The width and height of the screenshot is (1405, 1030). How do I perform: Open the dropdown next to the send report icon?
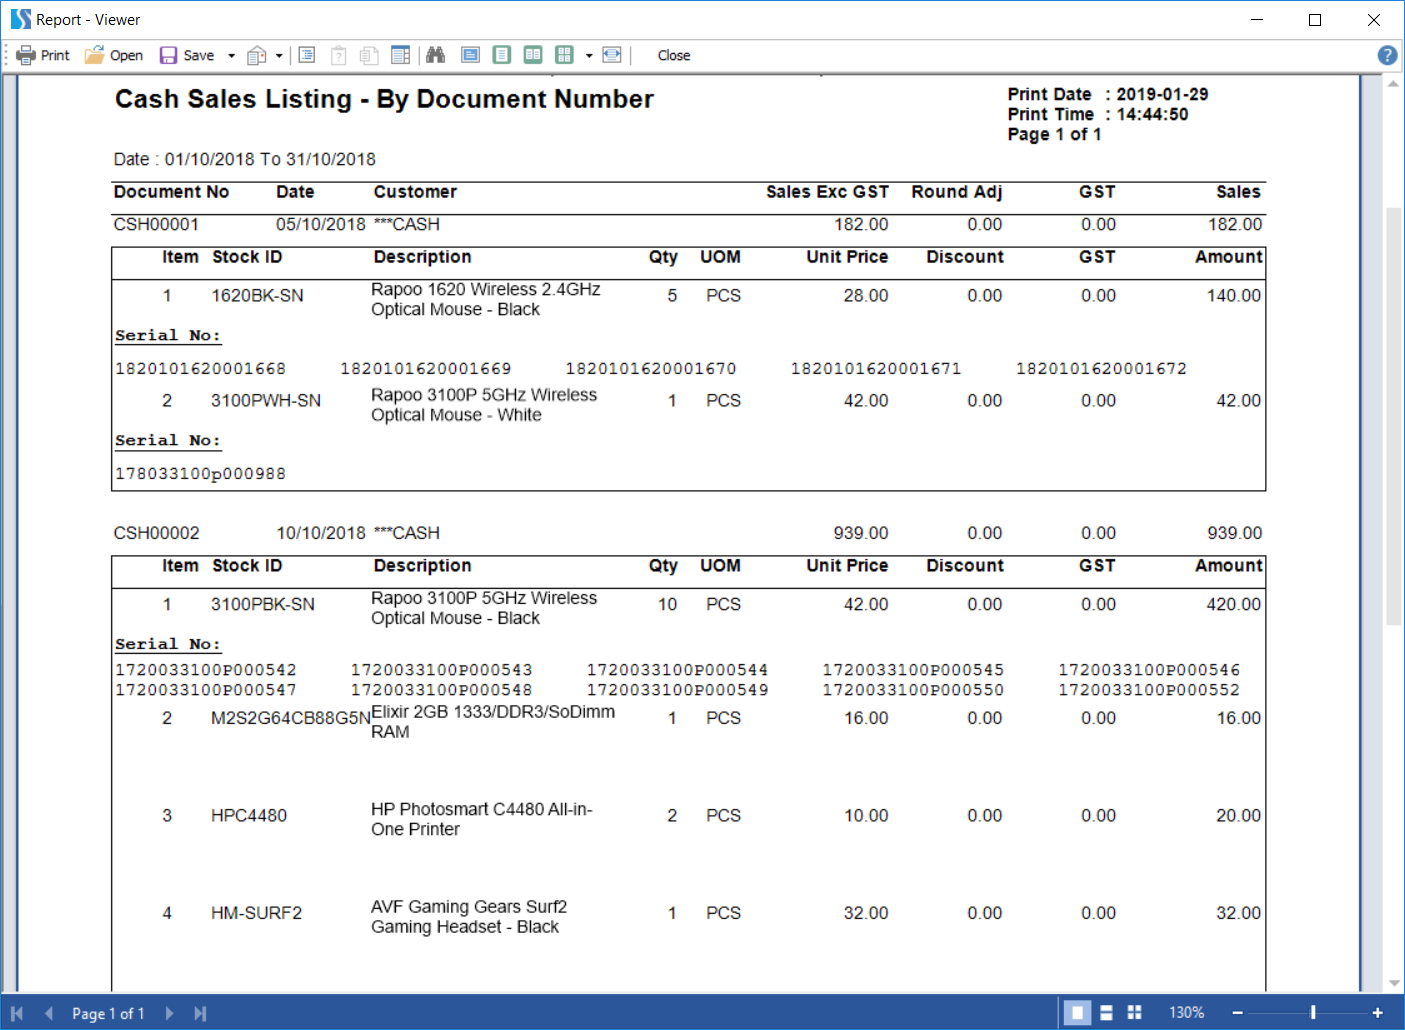click(279, 55)
